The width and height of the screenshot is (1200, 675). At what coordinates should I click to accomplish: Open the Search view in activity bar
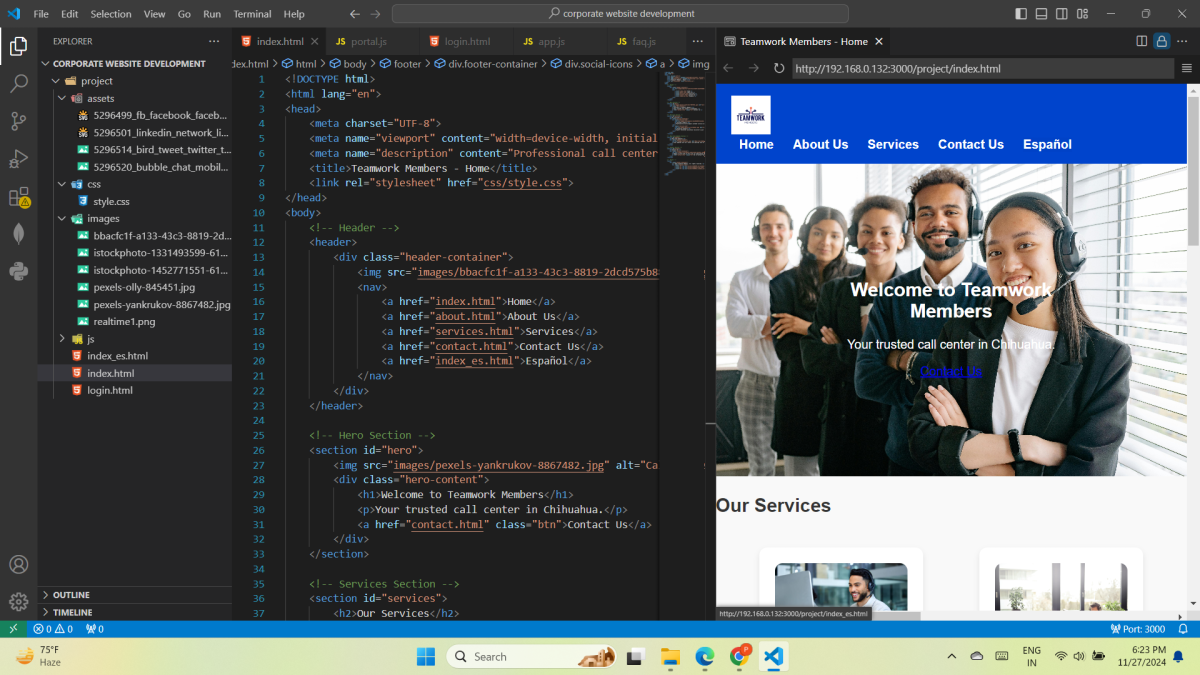18,84
